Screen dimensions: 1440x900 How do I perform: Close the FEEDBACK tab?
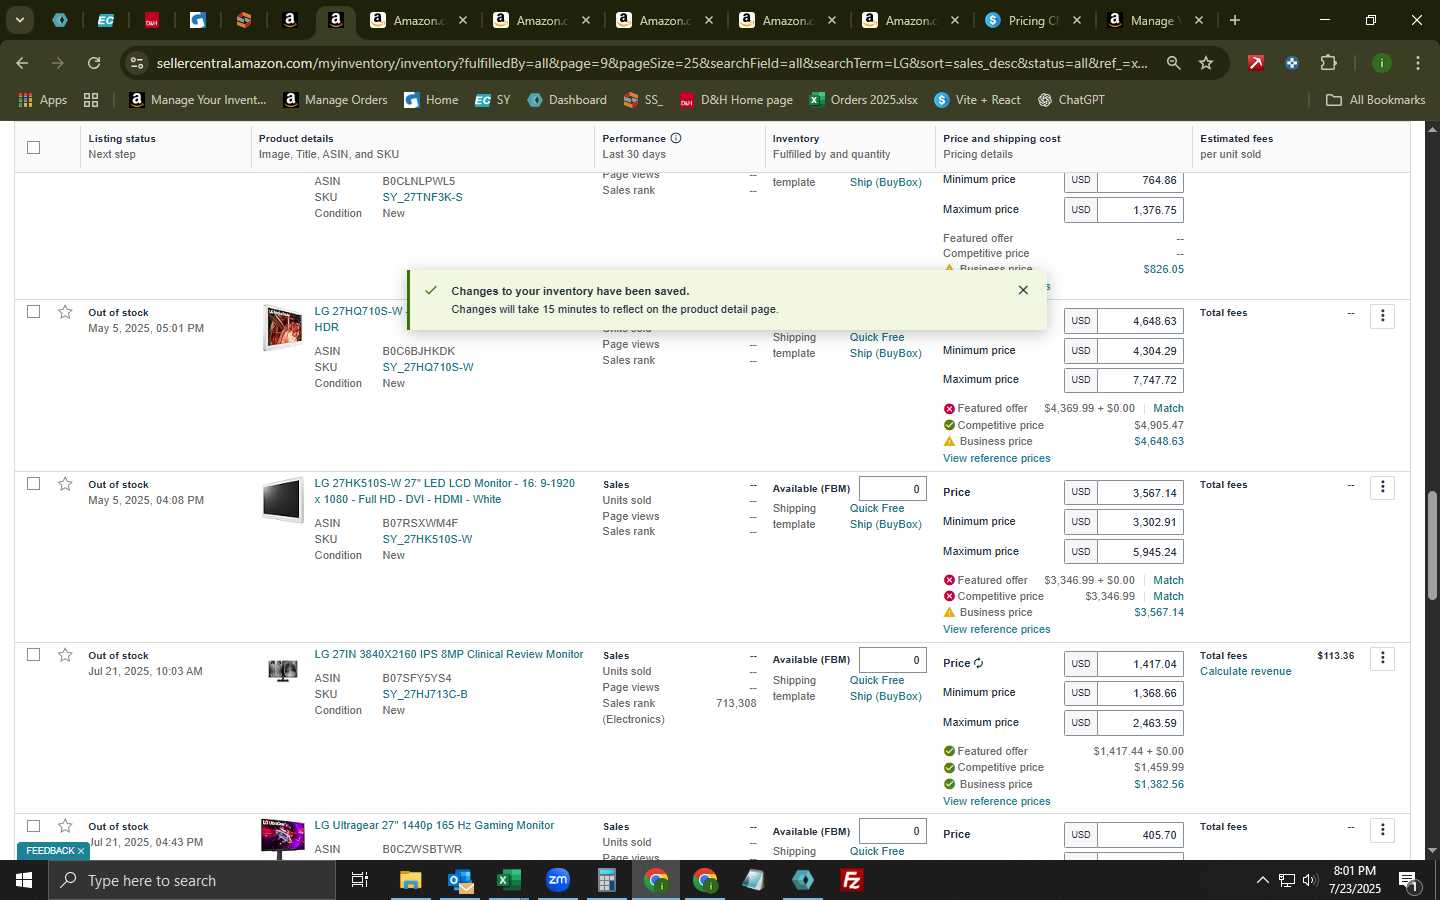pyautogui.click(x=81, y=851)
